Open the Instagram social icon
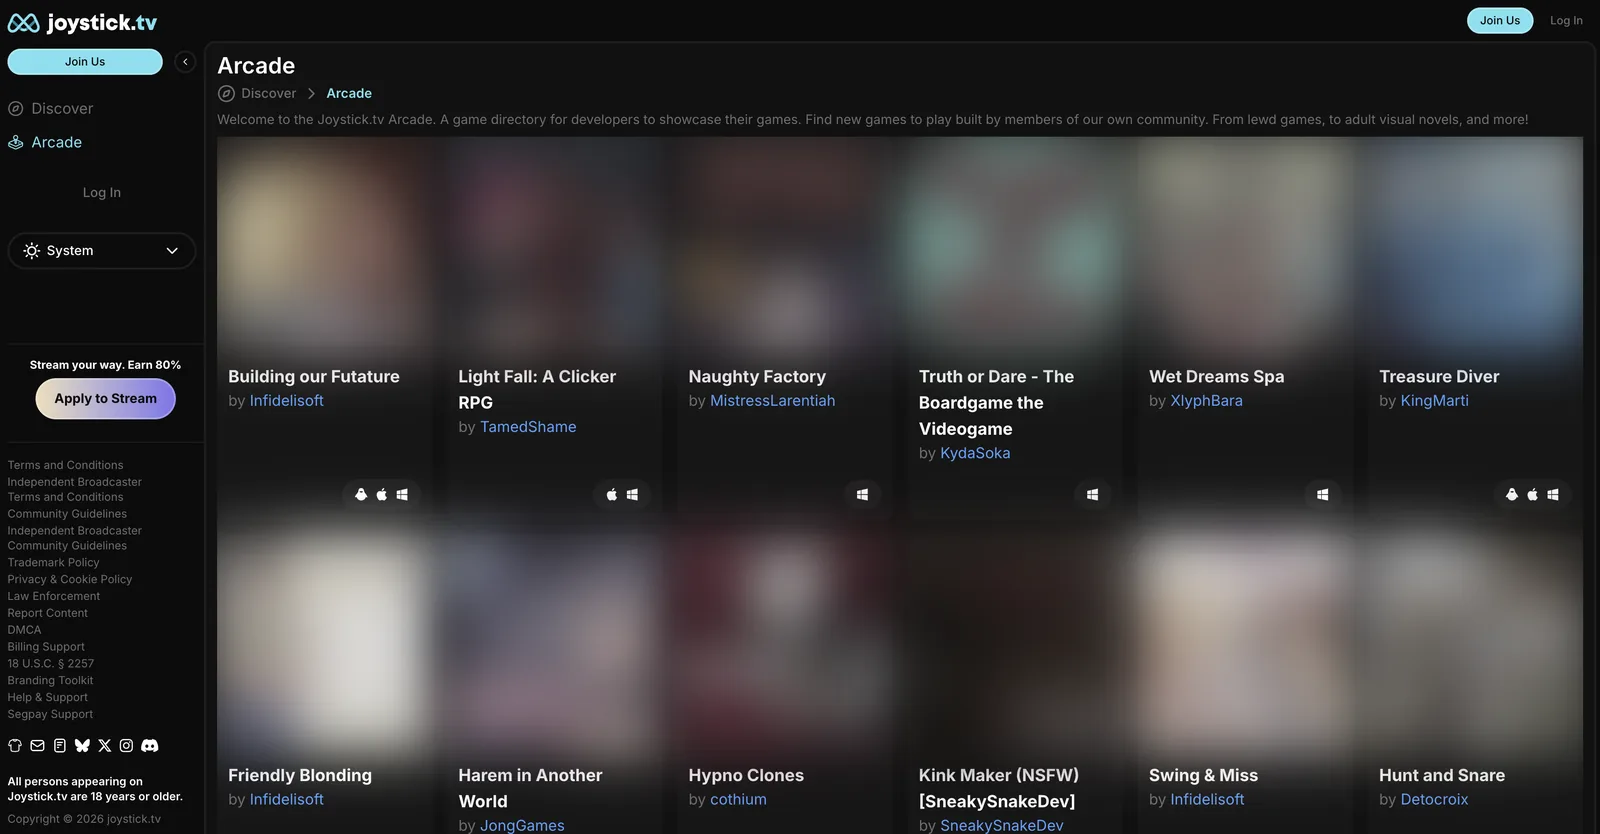This screenshot has width=1600, height=834. [x=126, y=746]
